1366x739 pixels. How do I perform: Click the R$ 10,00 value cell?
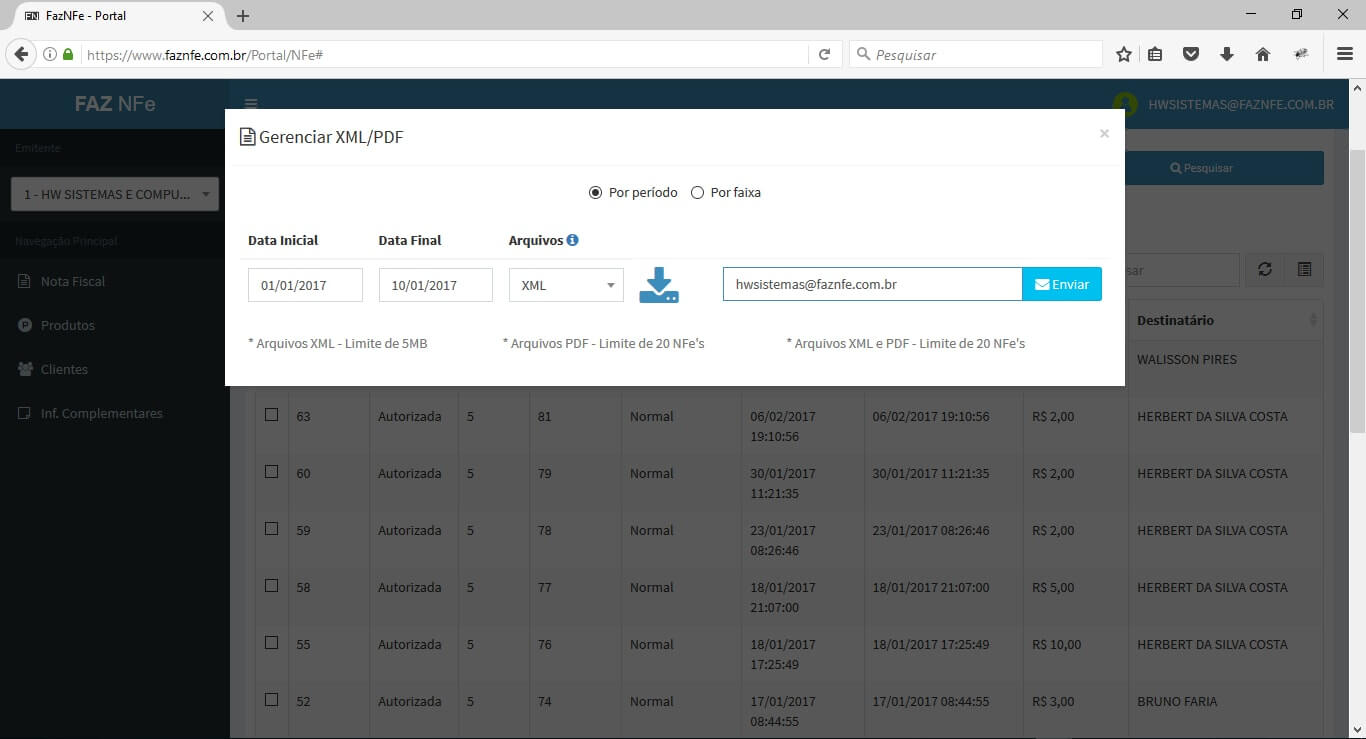click(1057, 644)
